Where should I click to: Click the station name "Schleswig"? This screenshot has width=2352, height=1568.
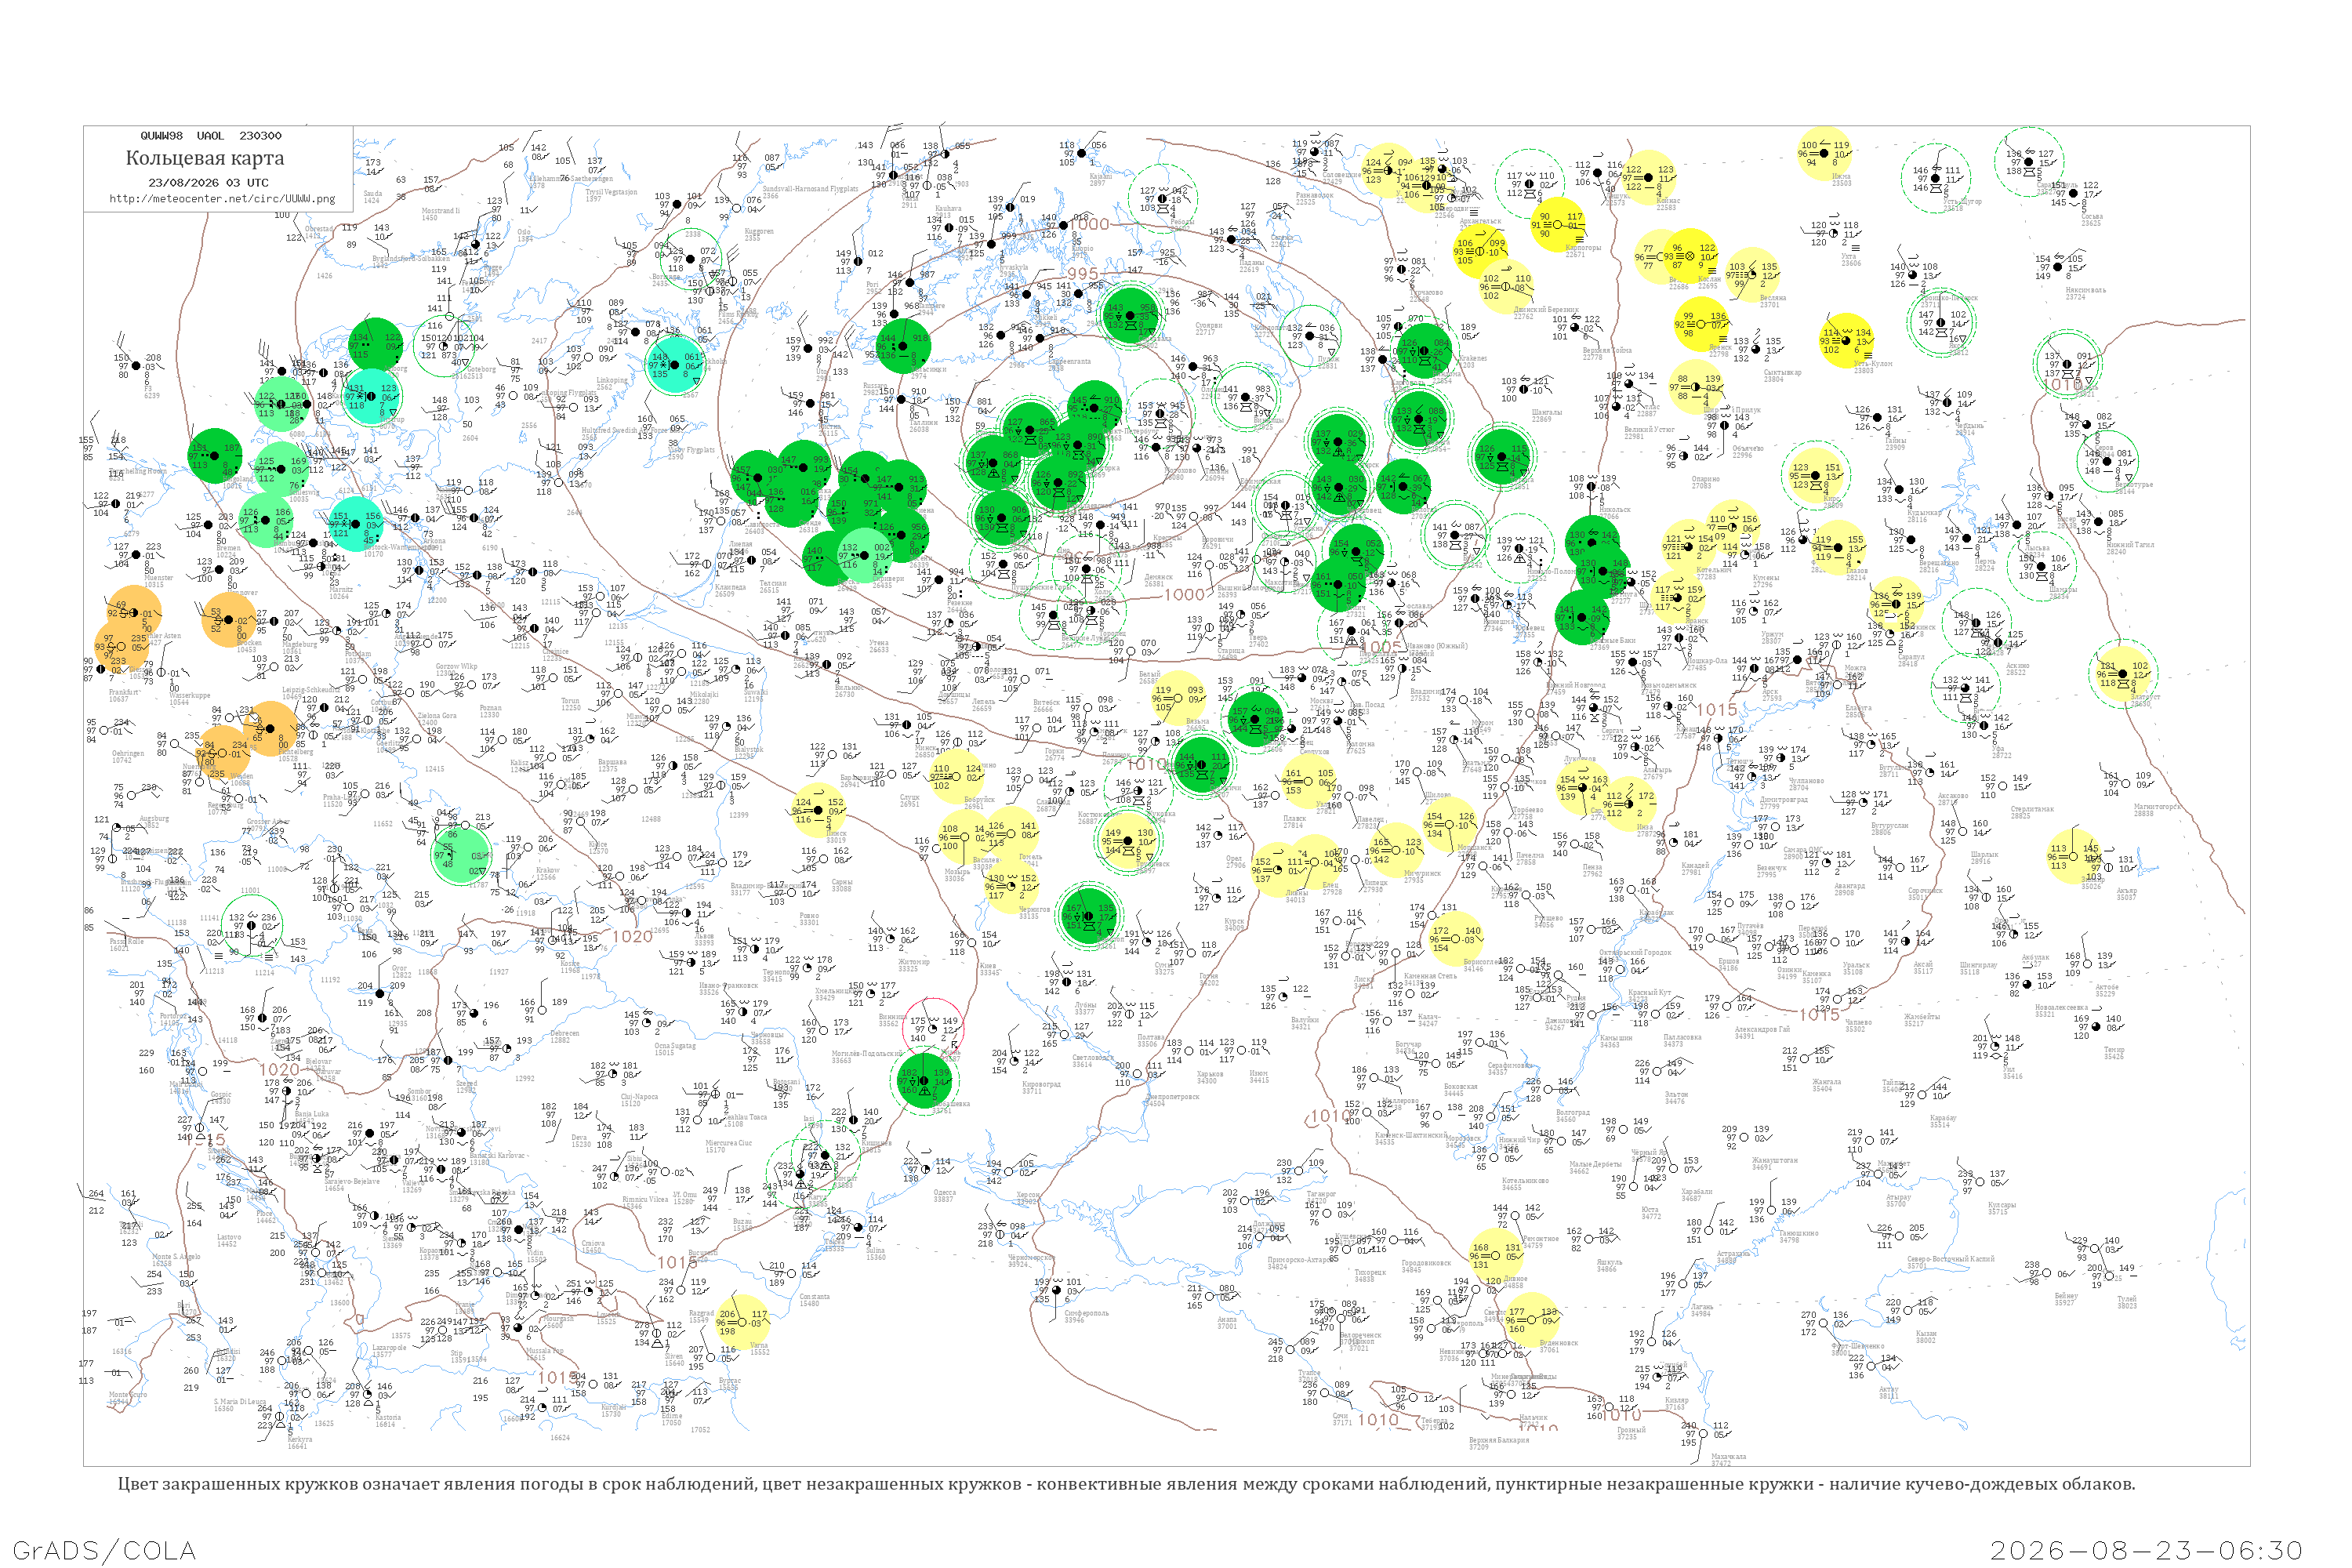click(305, 492)
